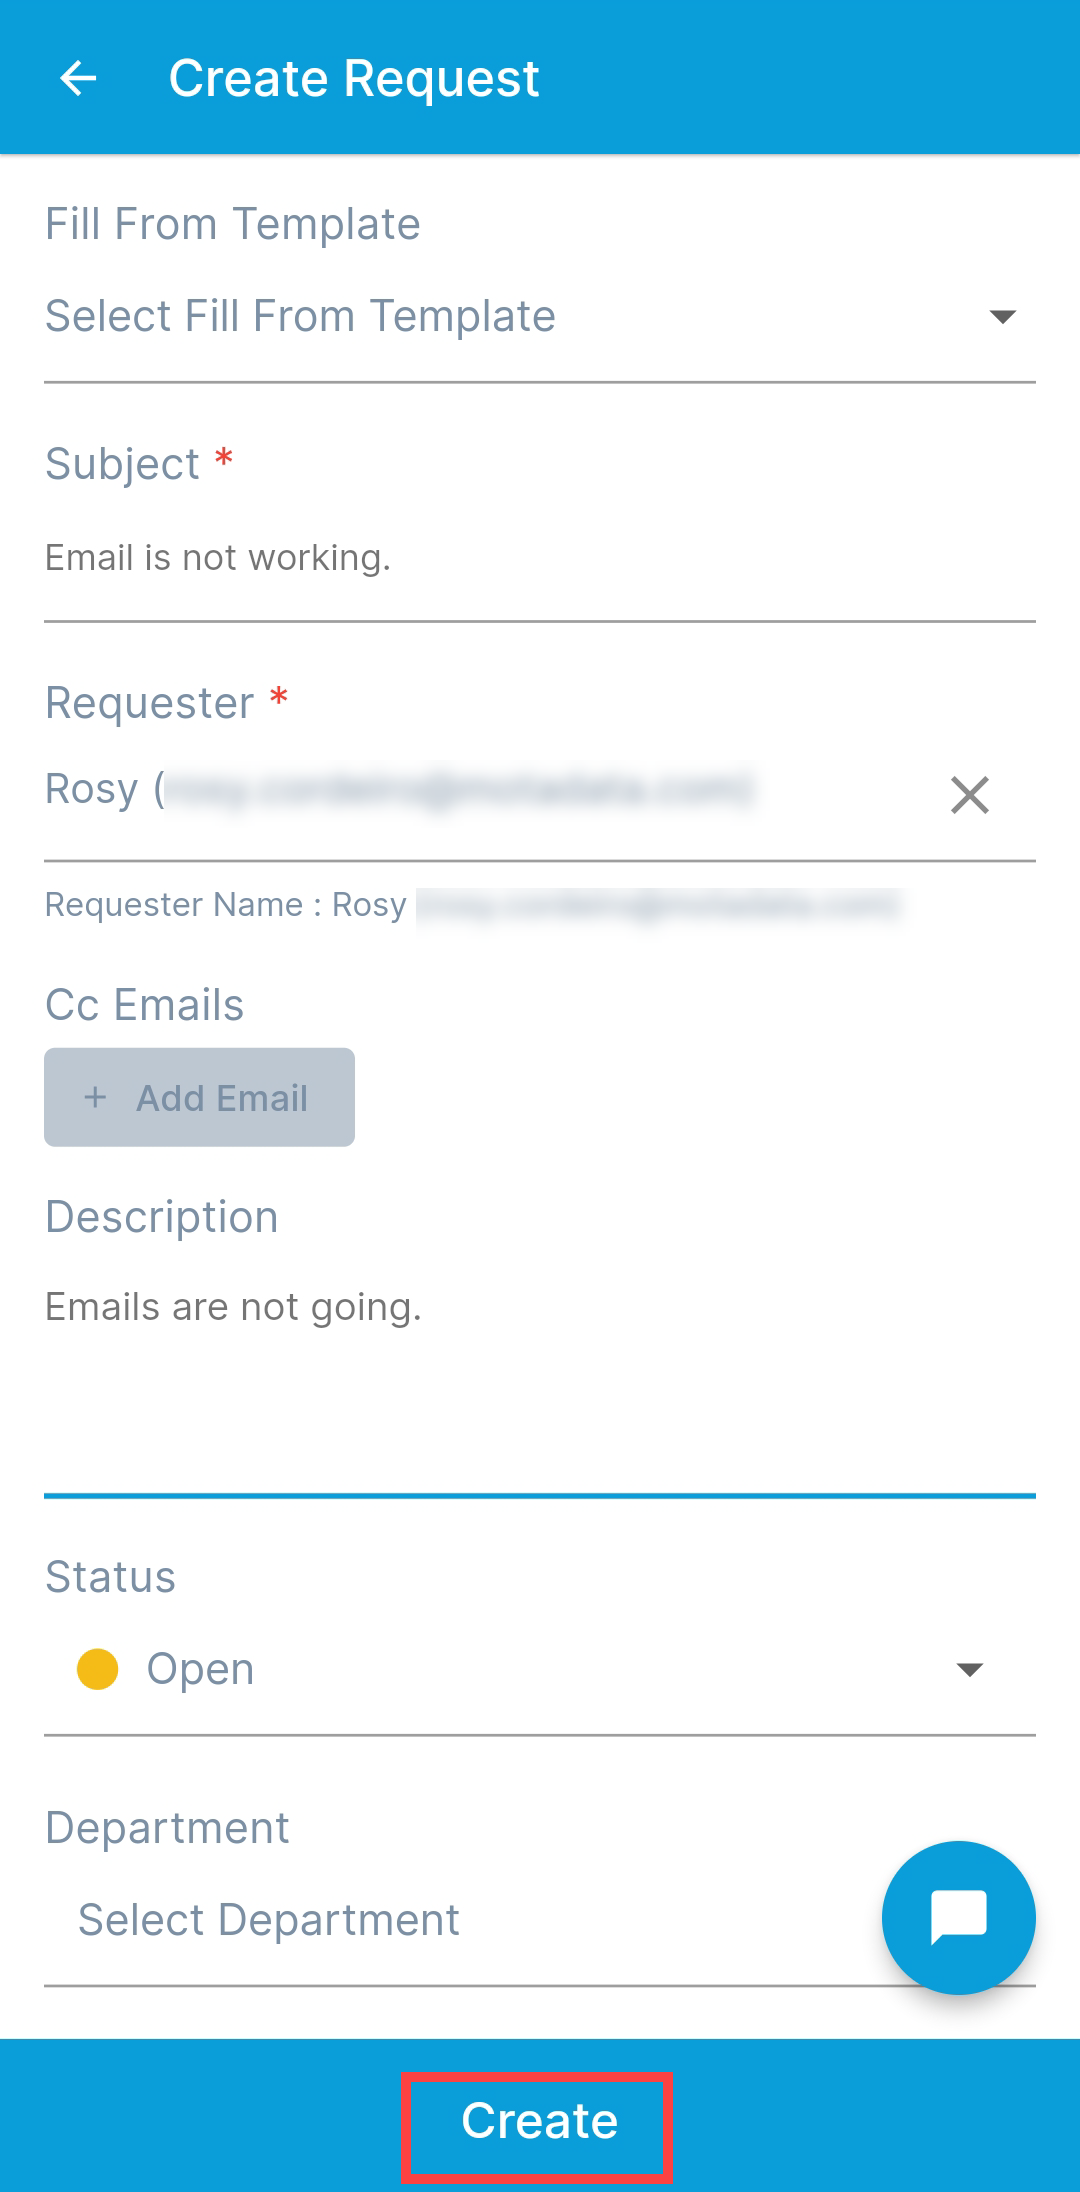Select the Select Department field
Viewport: 1080px width, 2192px height.
pyautogui.click(x=268, y=1917)
